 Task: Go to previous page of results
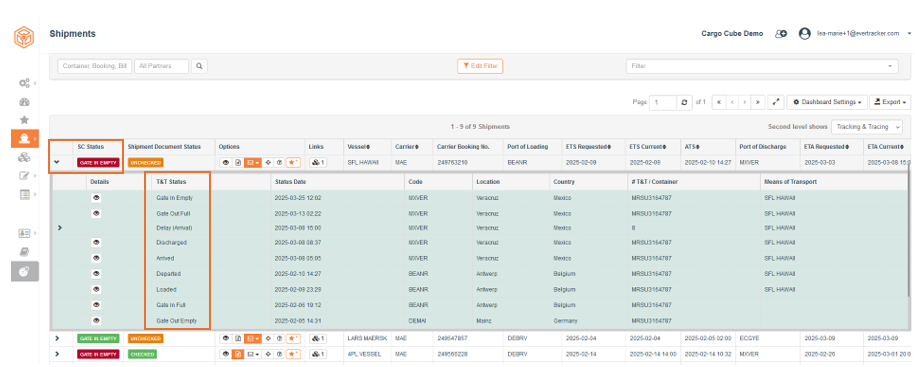732,102
